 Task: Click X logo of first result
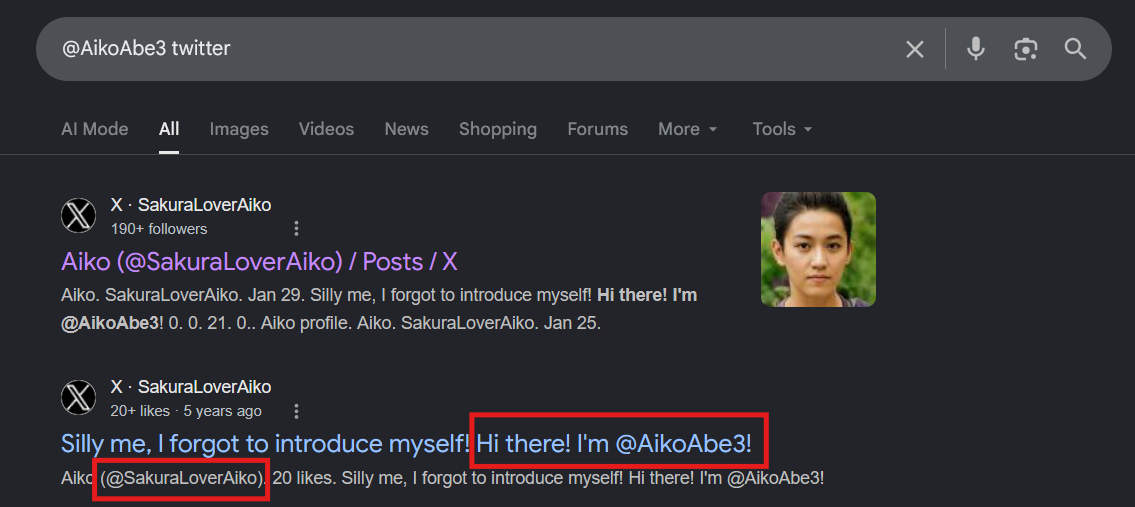79,215
